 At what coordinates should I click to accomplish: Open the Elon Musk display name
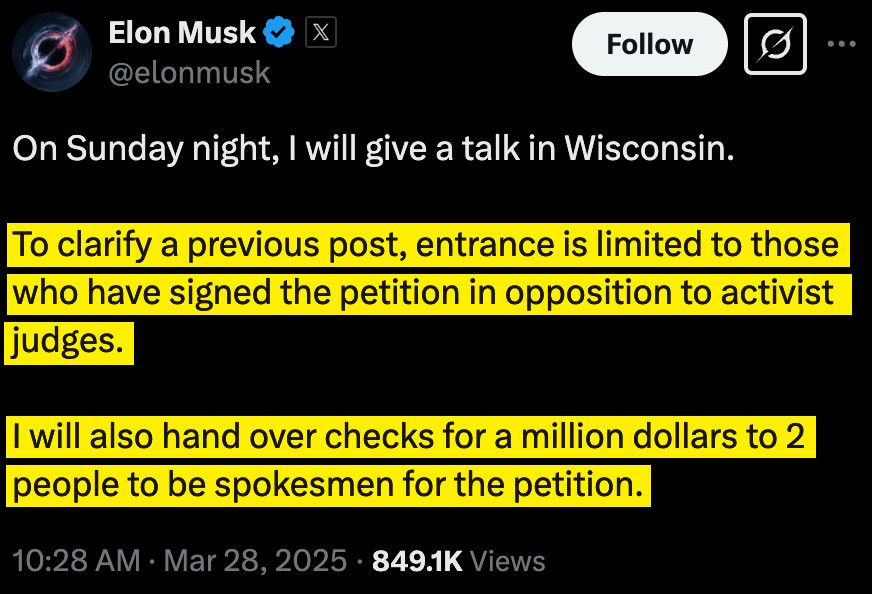182,32
